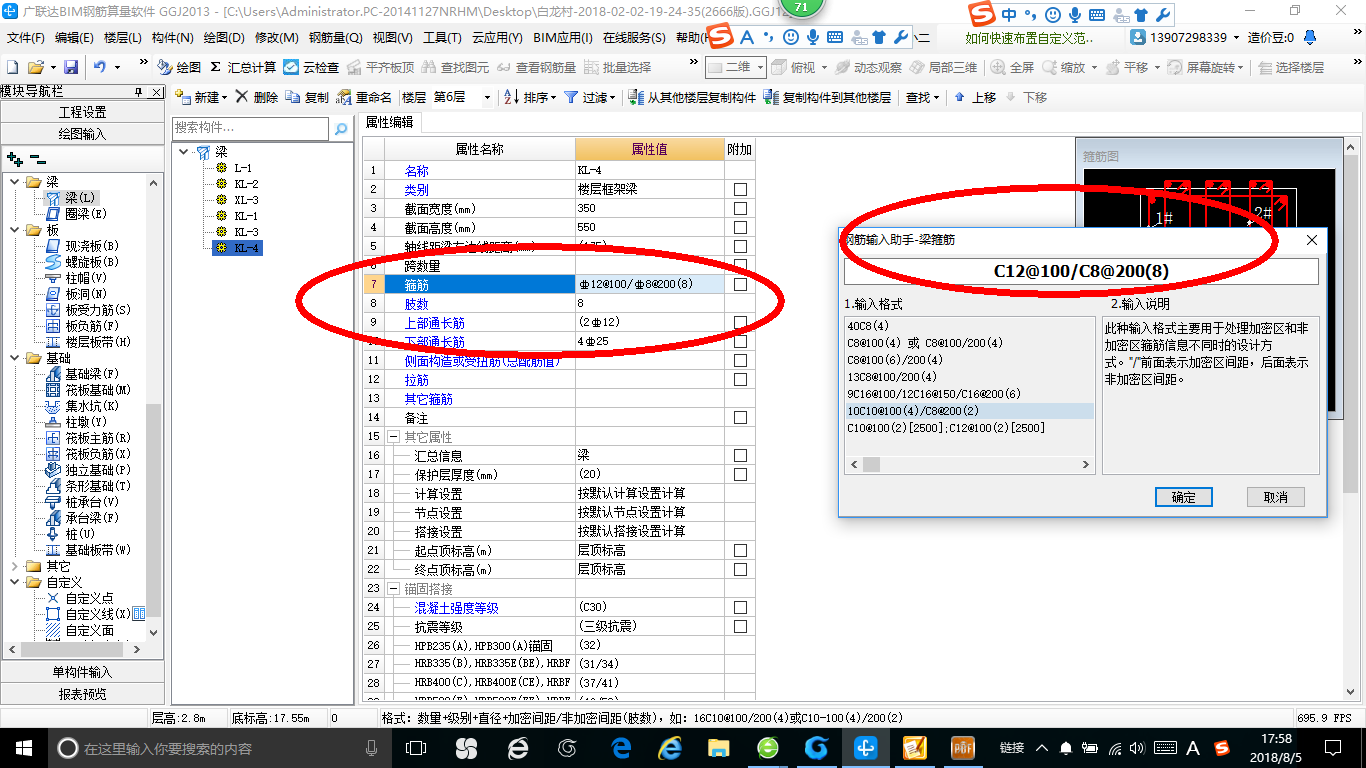1366x768 pixels.
Task: Start 云检查 cloud check
Action: [311, 67]
